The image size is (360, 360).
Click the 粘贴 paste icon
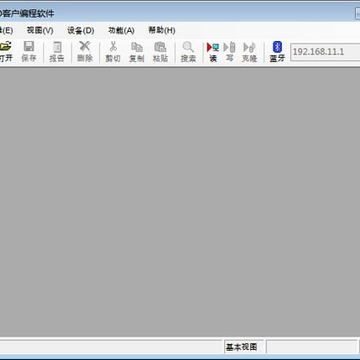(160, 47)
